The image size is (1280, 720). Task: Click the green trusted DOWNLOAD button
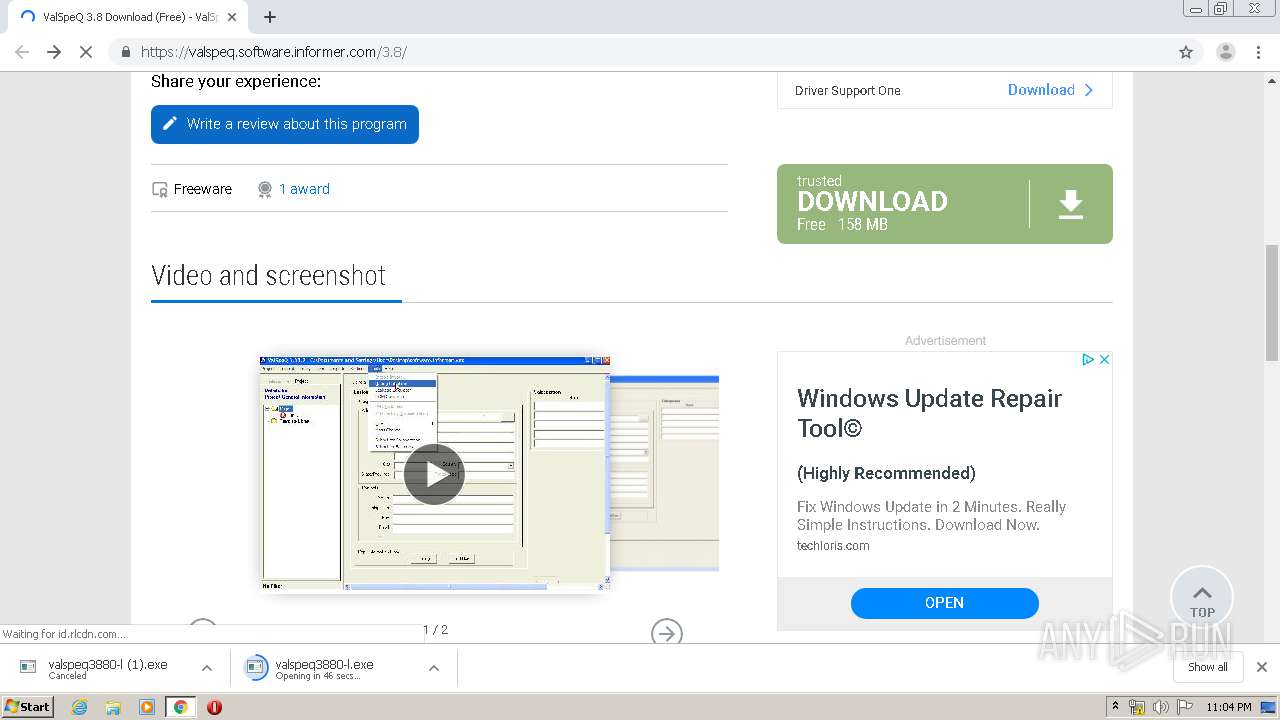pyautogui.click(x=945, y=204)
